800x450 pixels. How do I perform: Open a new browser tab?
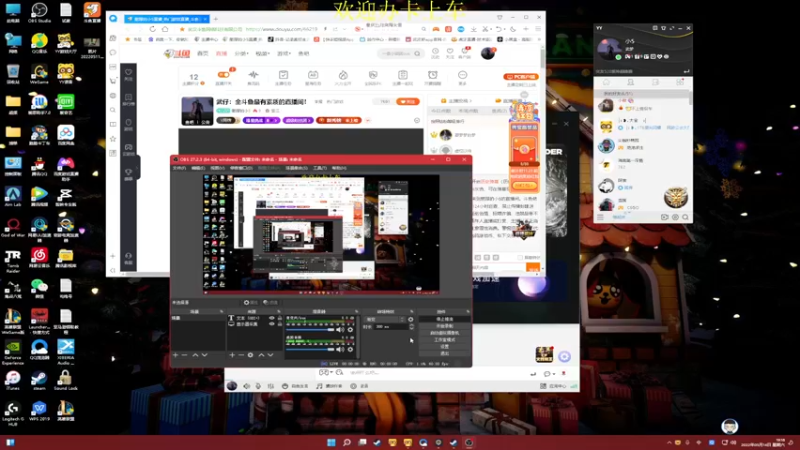[x=215, y=19]
